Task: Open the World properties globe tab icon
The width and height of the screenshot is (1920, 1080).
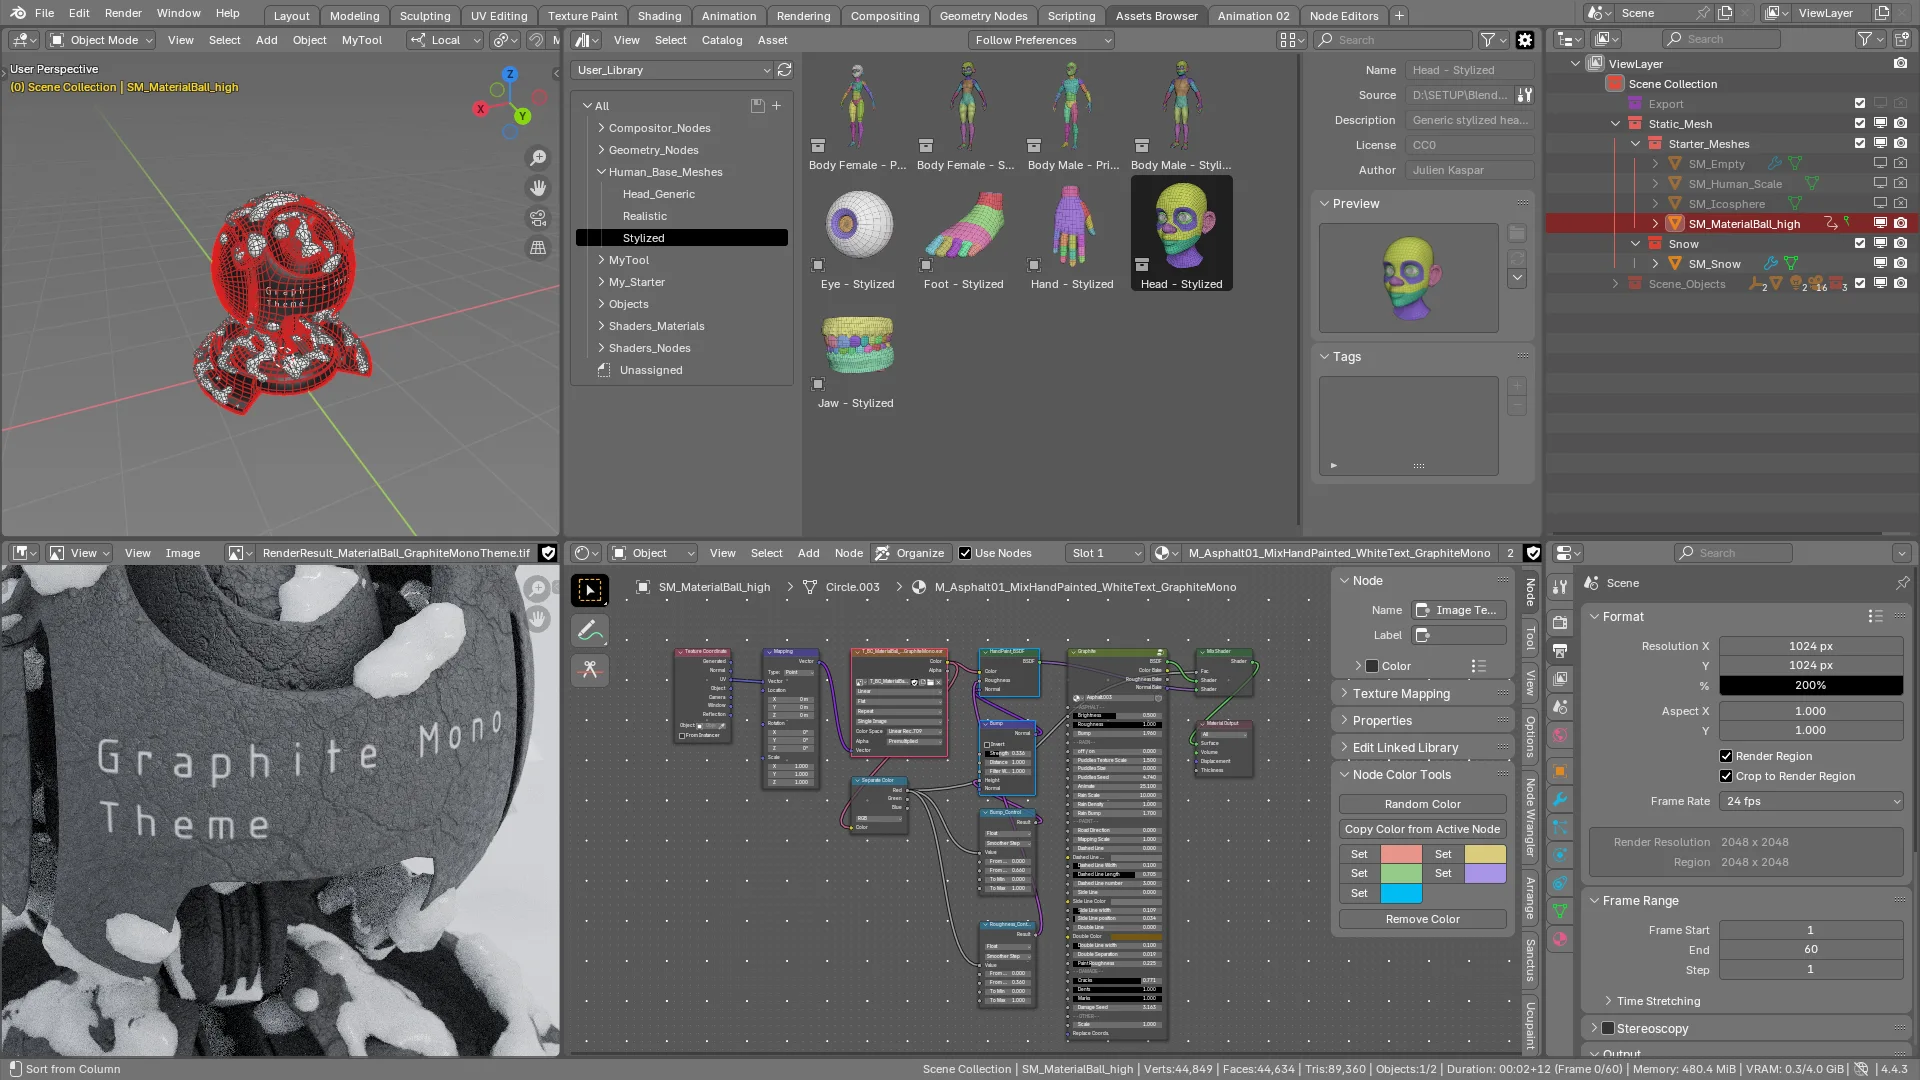Action: (1560, 735)
